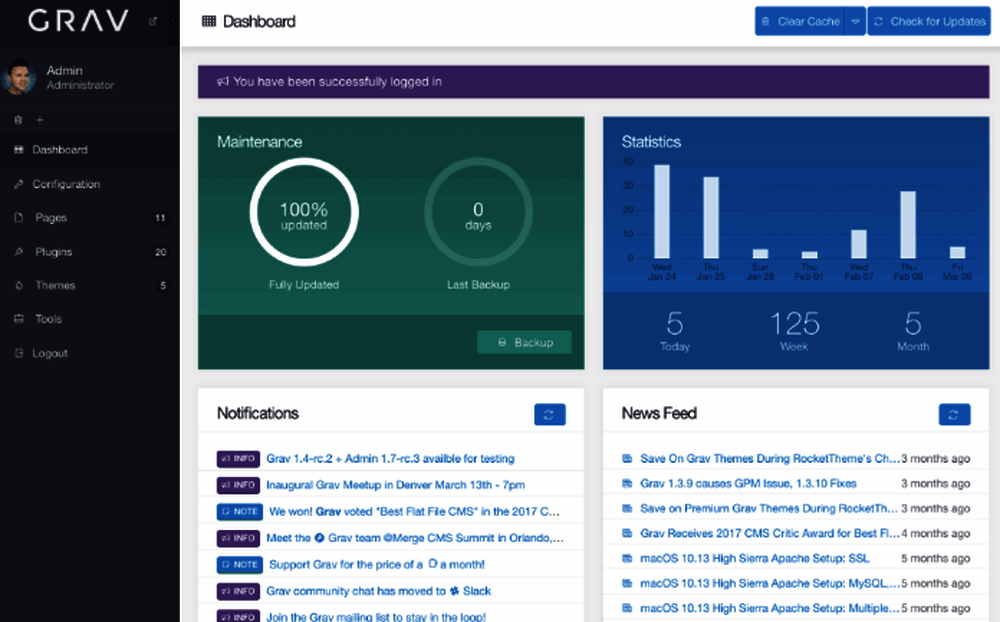
Task: Expand the Clear Cache dropdown arrow
Action: pyautogui.click(x=854, y=21)
